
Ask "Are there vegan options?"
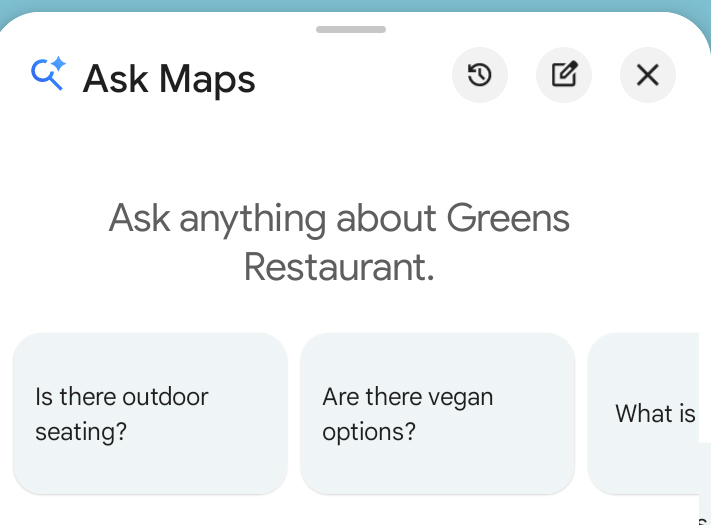[438, 413]
